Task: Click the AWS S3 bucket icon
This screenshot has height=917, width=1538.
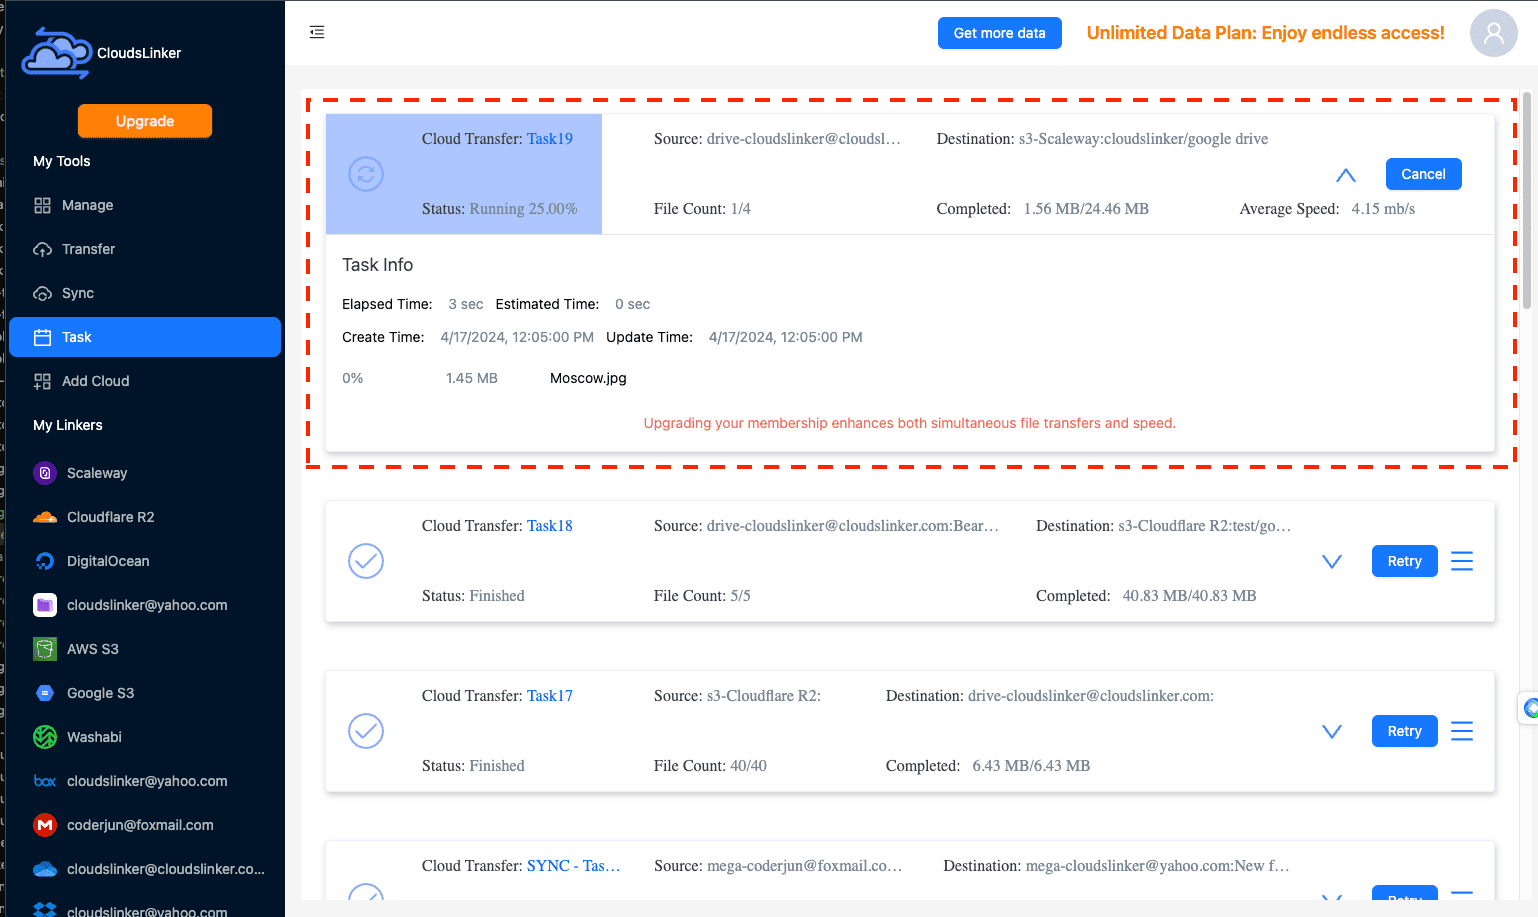Action: tap(45, 649)
